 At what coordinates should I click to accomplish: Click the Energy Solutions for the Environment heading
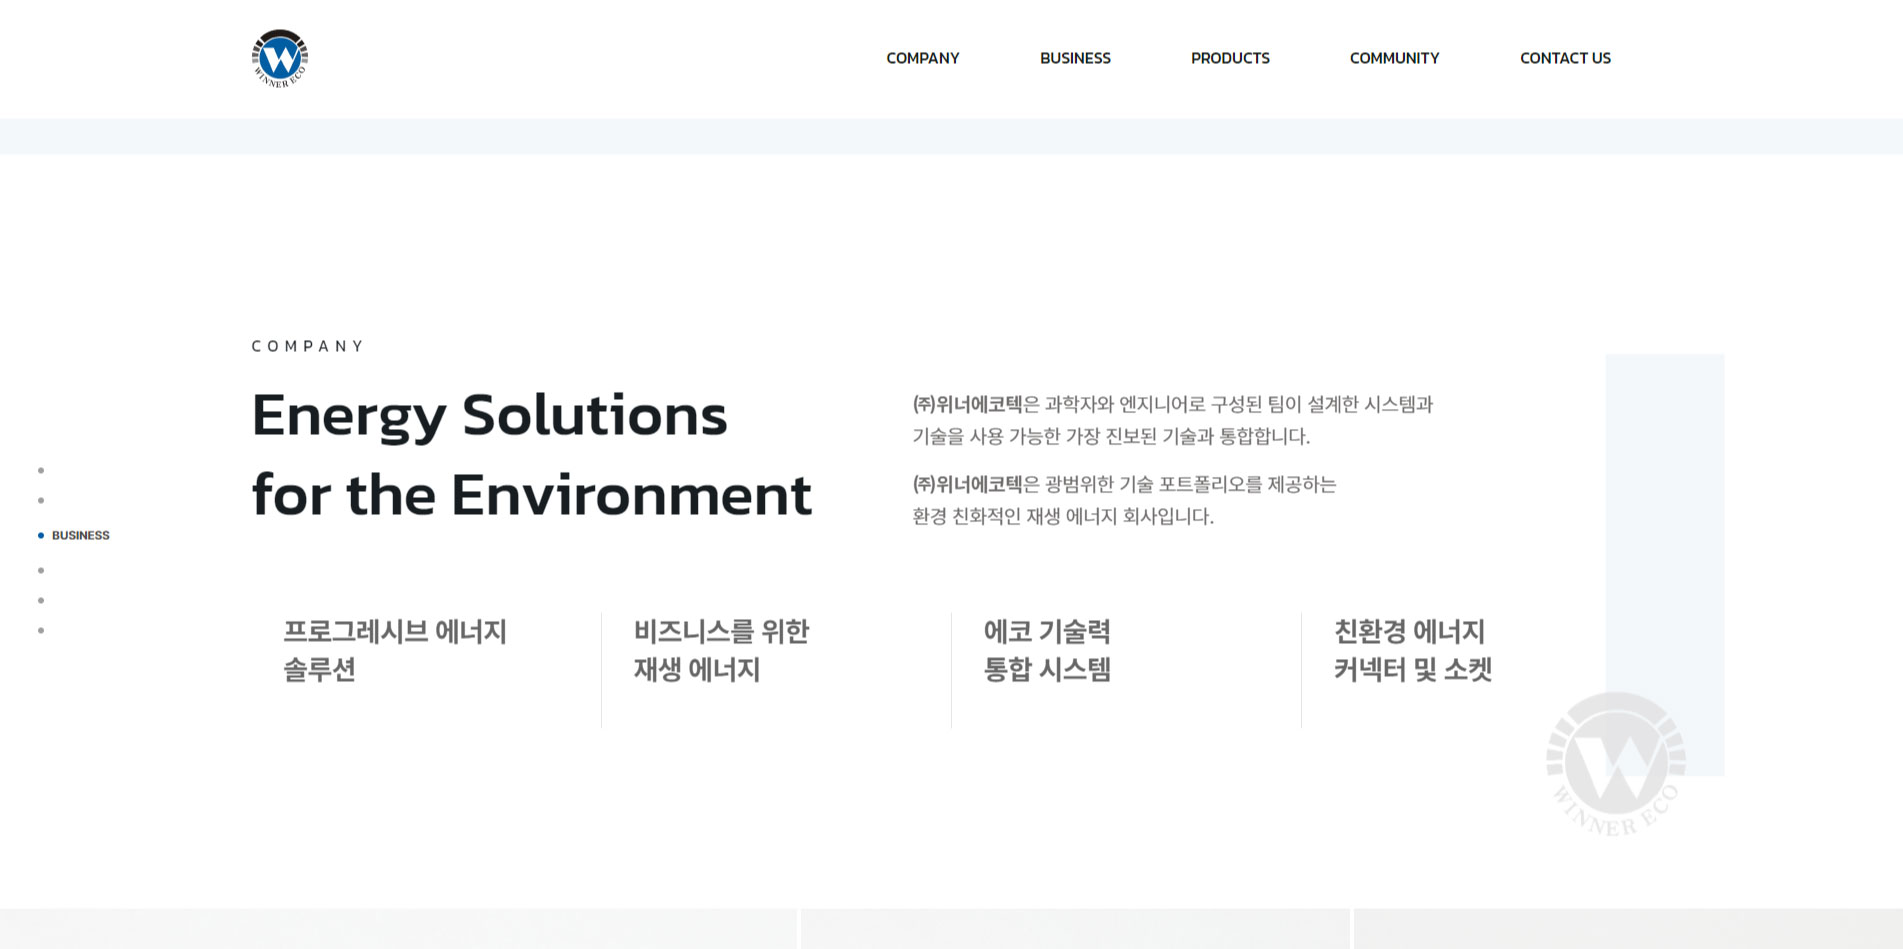(531, 455)
